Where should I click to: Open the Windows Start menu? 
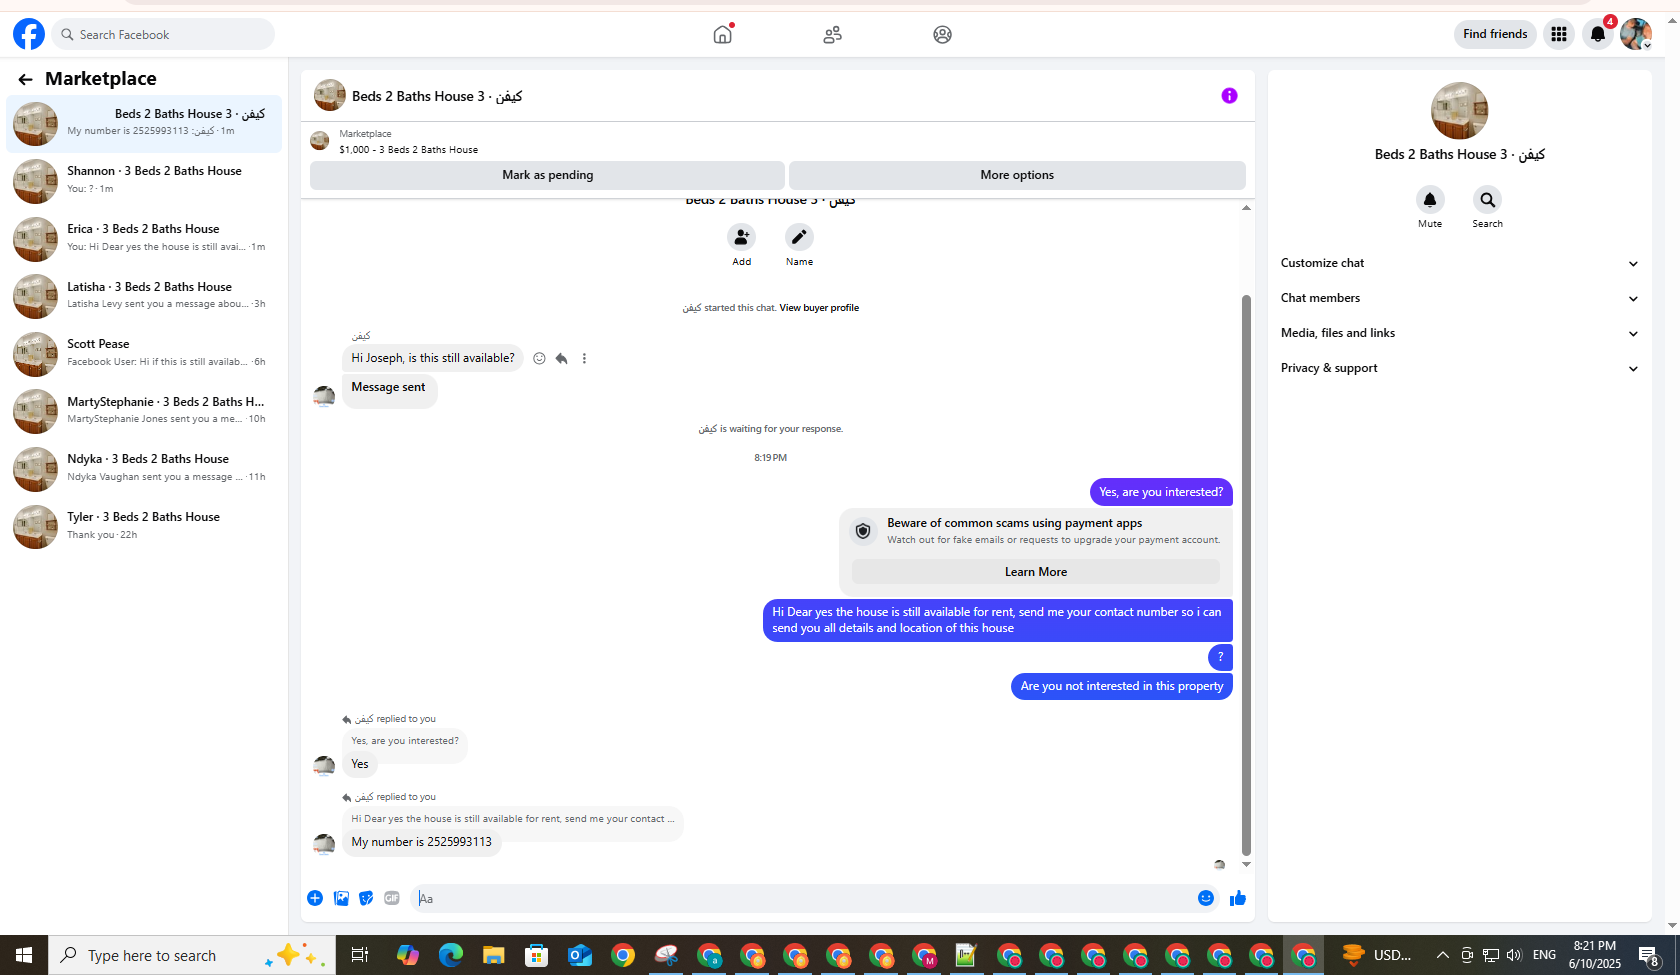(24, 955)
